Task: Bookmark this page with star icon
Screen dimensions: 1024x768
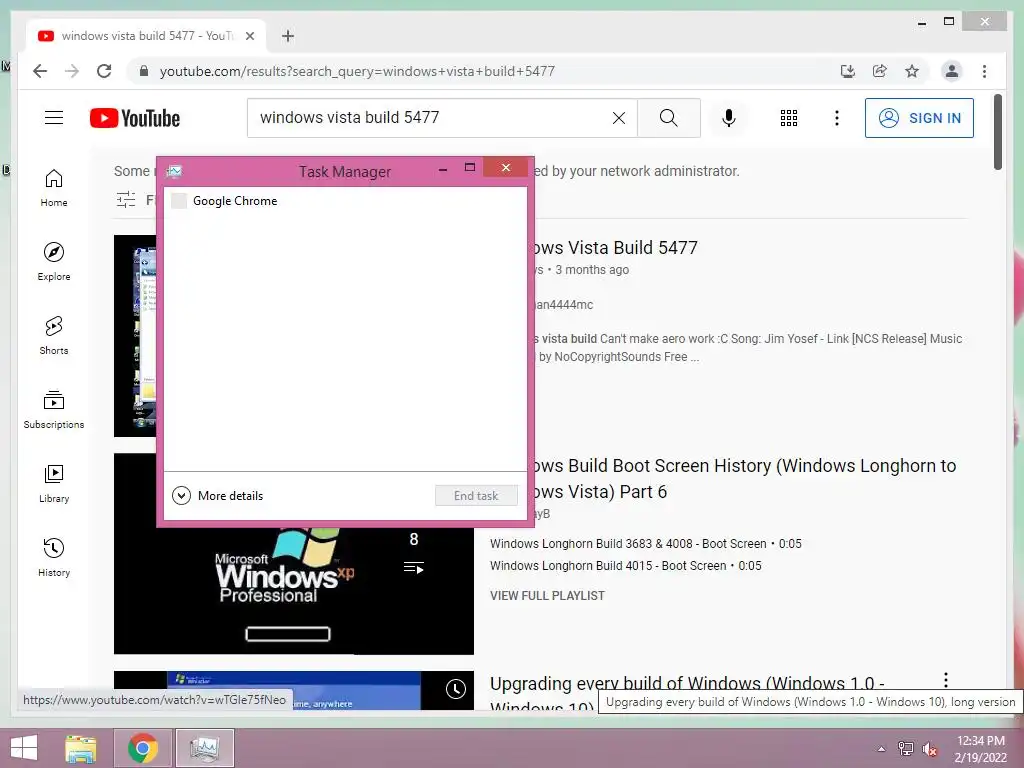Action: (x=912, y=71)
